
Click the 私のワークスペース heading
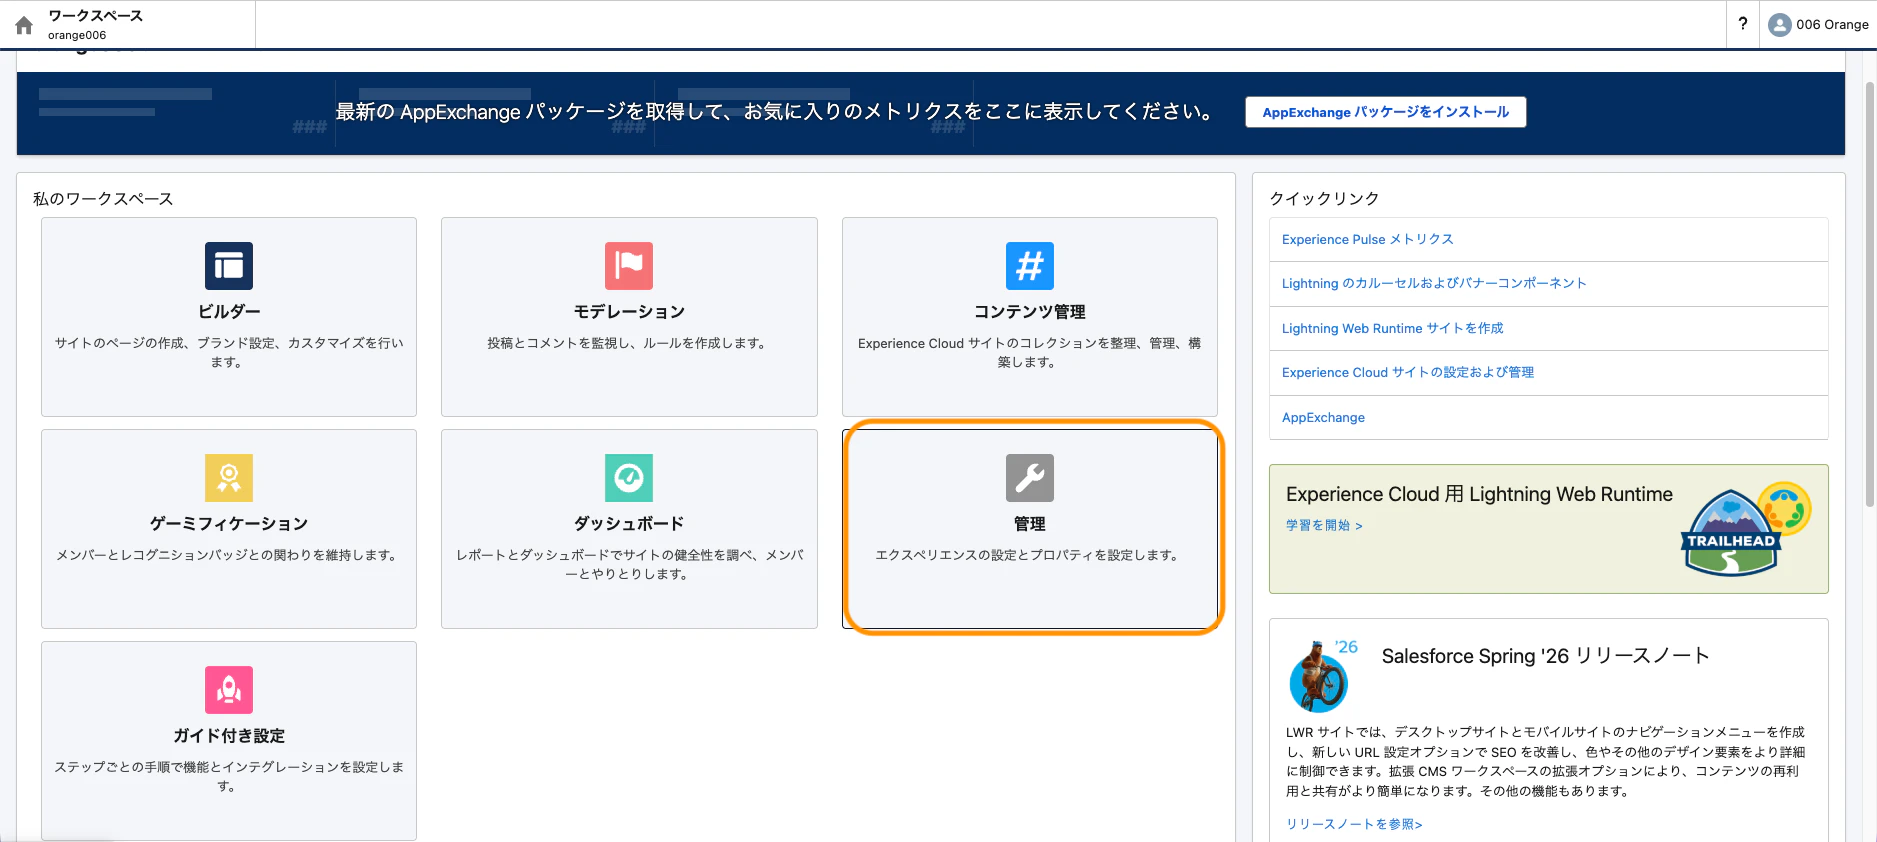click(103, 199)
